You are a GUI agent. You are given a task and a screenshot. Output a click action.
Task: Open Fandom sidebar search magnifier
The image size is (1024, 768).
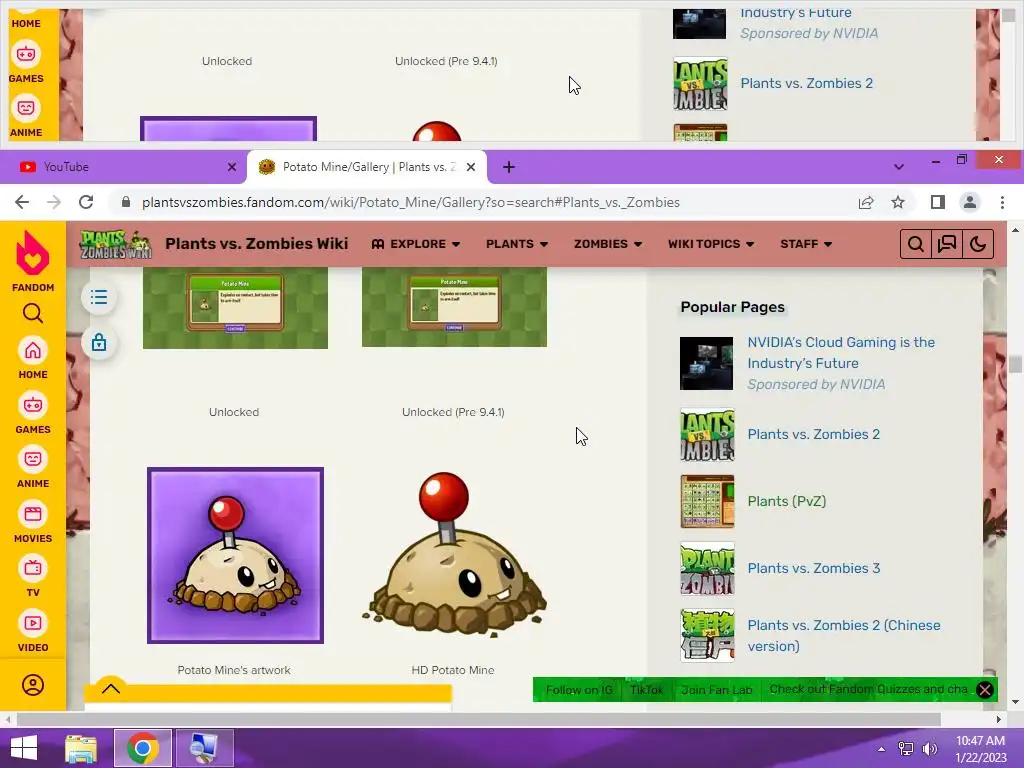click(x=33, y=314)
